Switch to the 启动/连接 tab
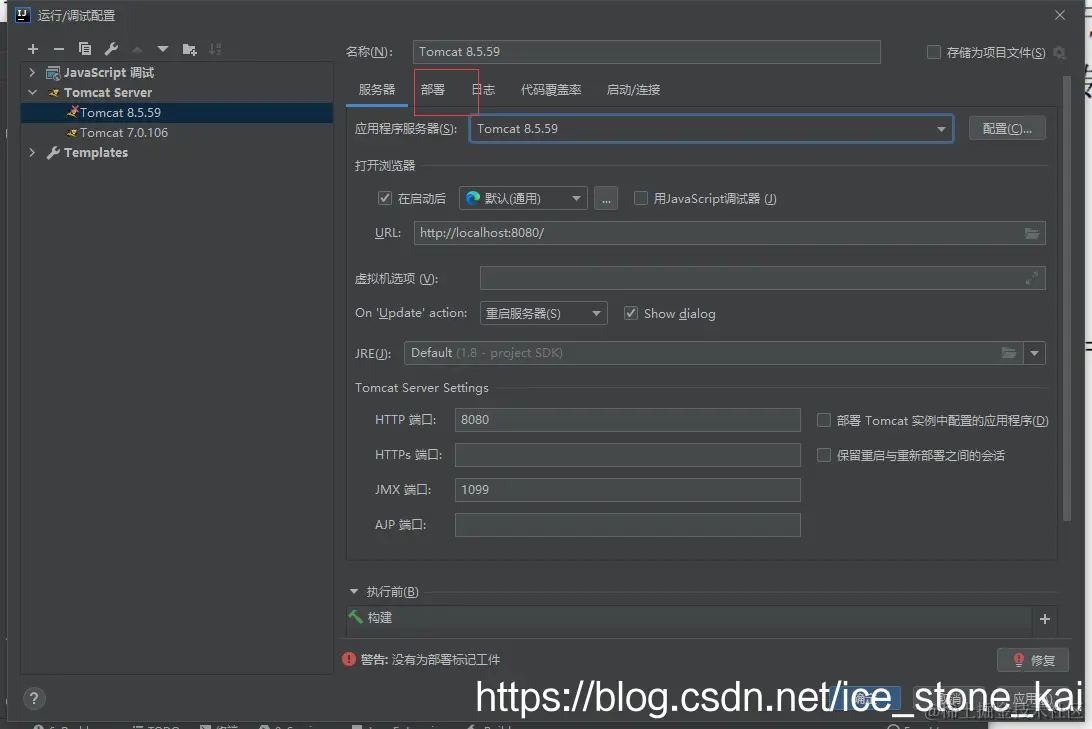The width and height of the screenshot is (1092, 729). (633, 90)
